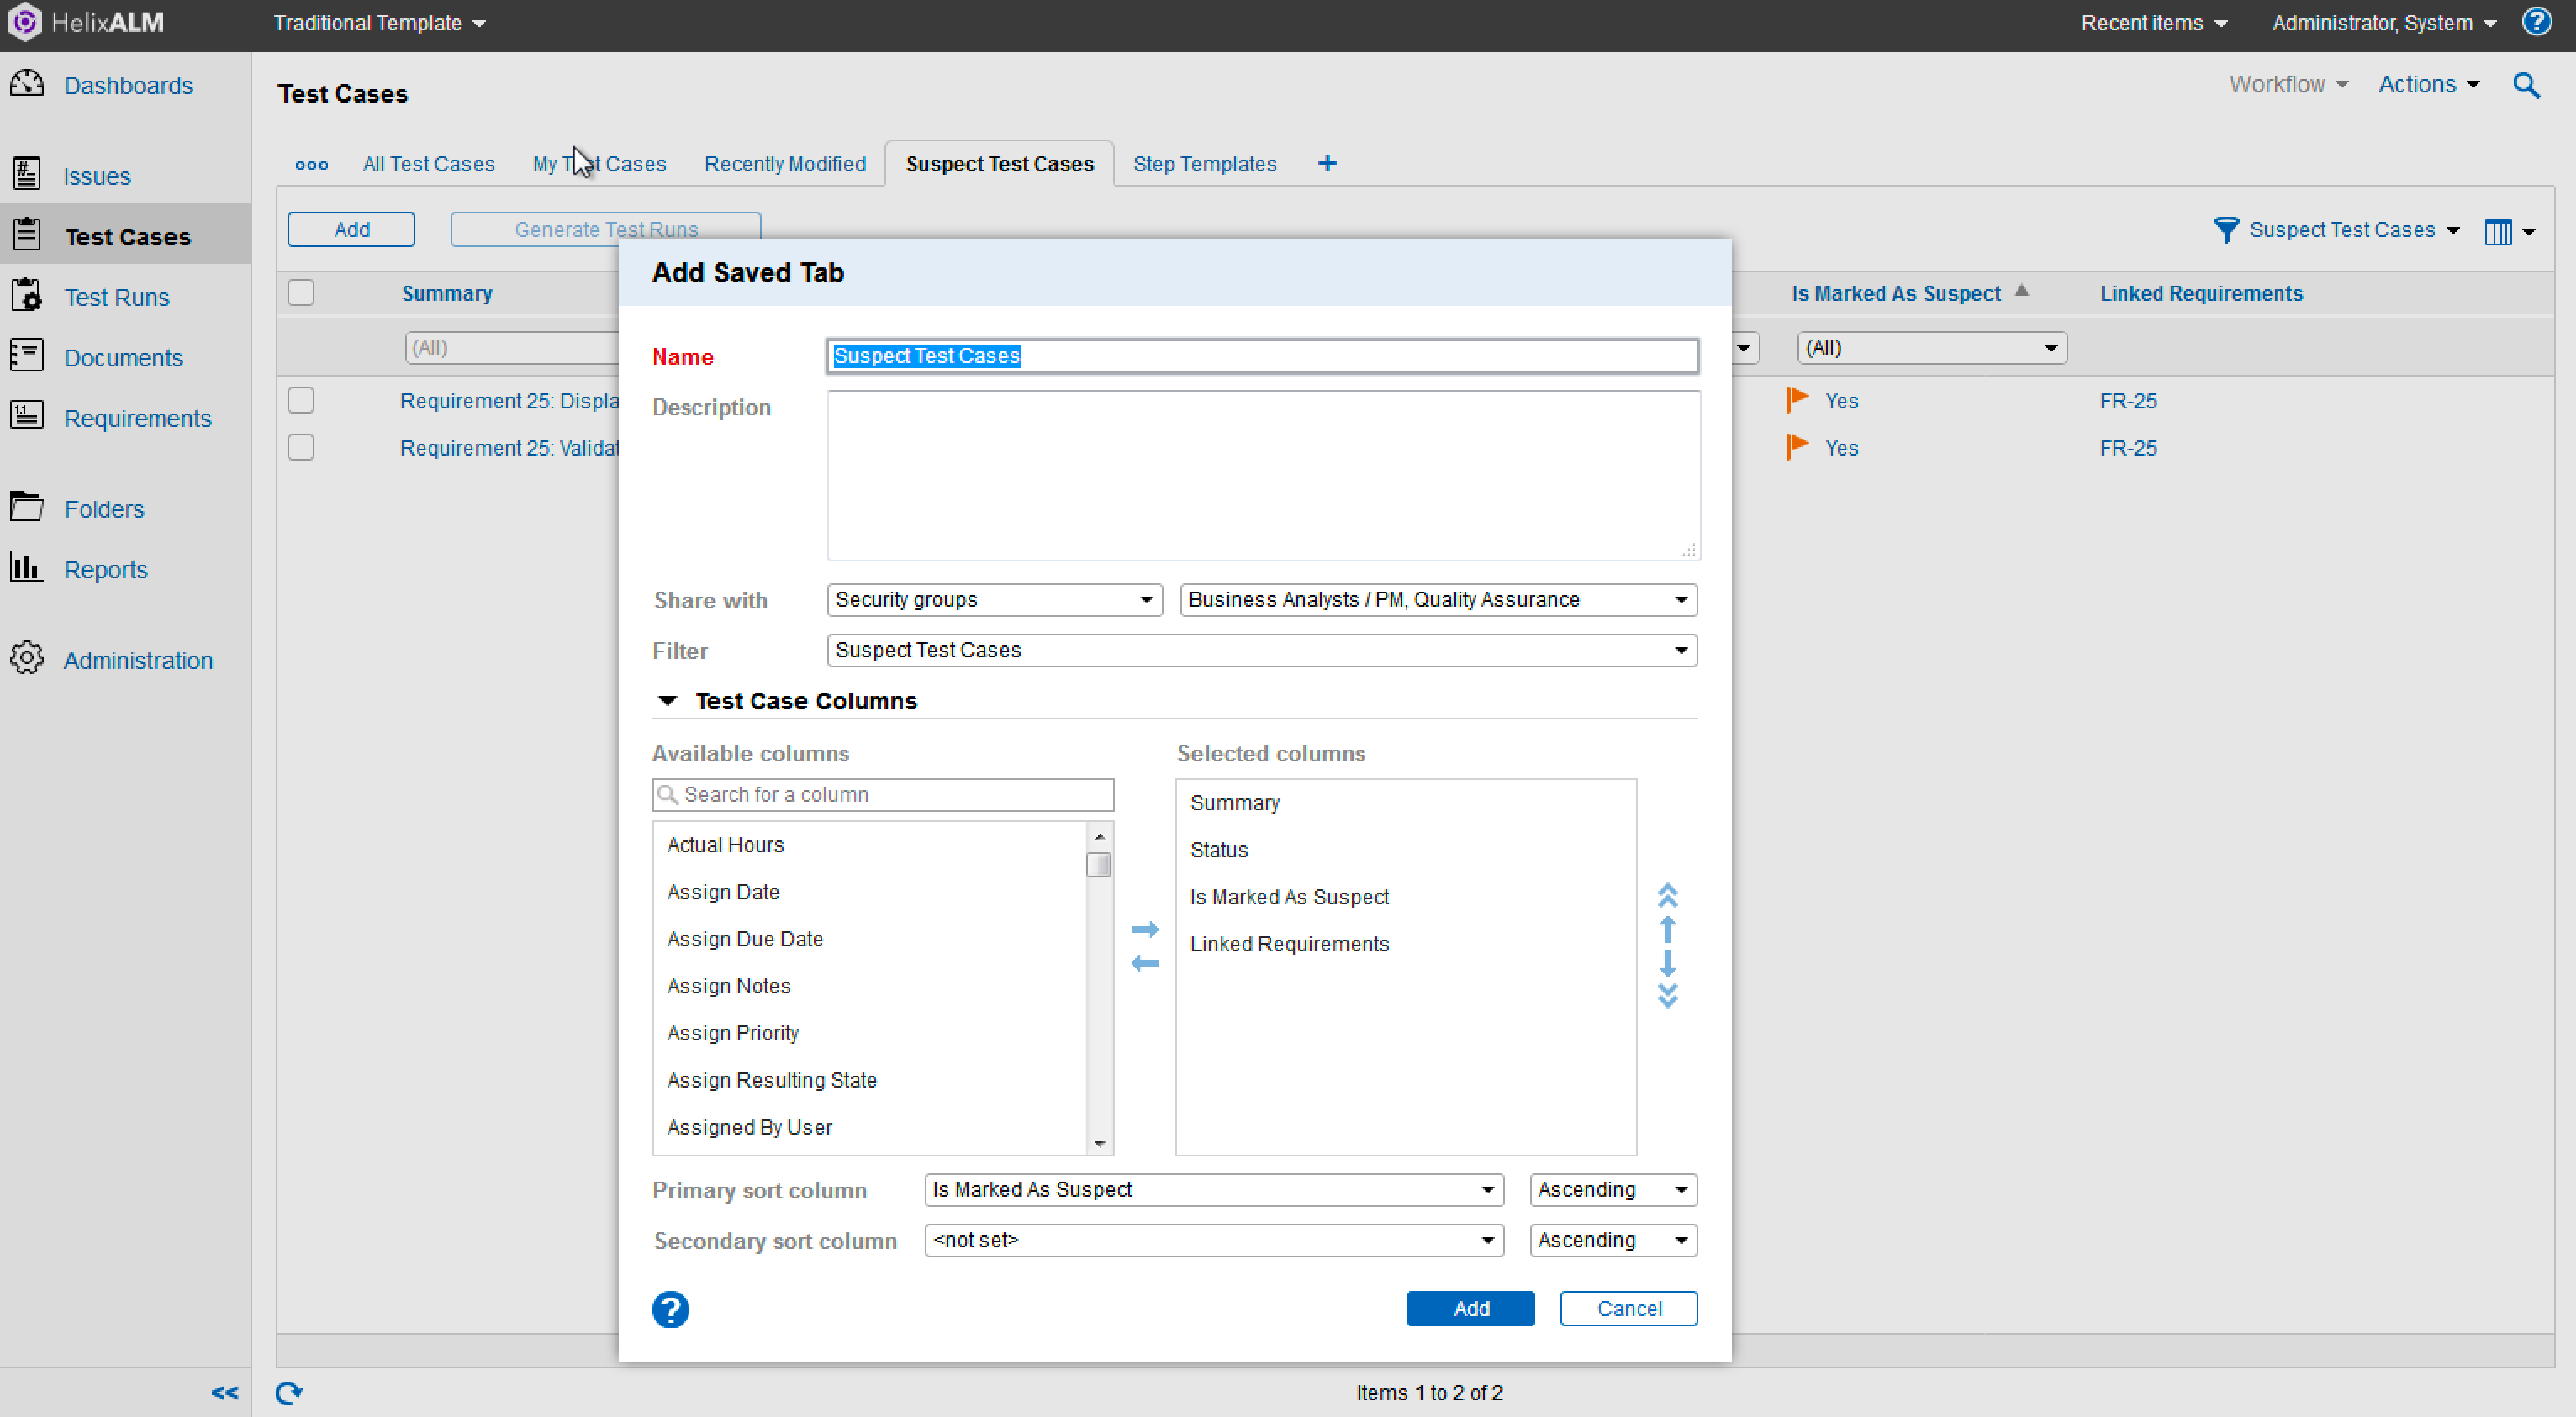Click inside the Description text area
This screenshot has width=2576, height=1417.
pyautogui.click(x=1260, y=475)
